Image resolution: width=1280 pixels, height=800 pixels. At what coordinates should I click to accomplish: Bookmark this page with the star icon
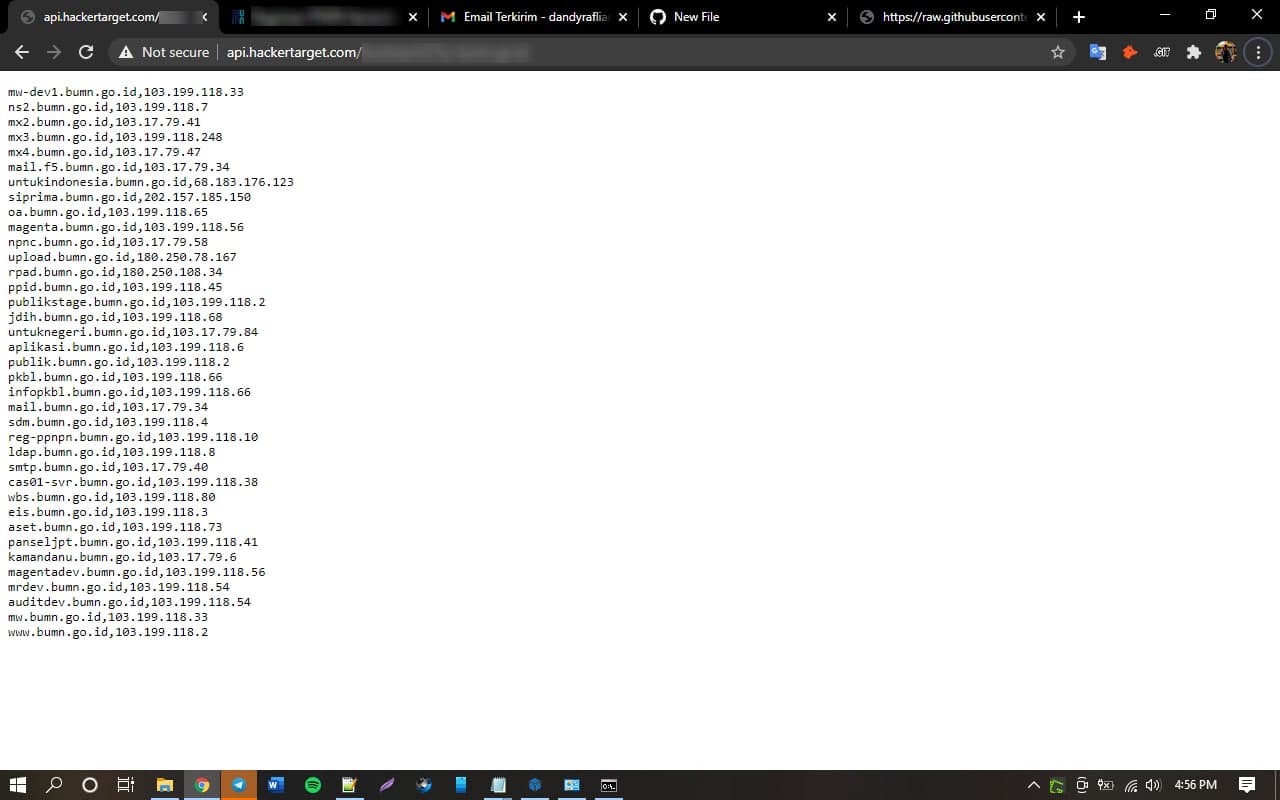(1057, 52)
